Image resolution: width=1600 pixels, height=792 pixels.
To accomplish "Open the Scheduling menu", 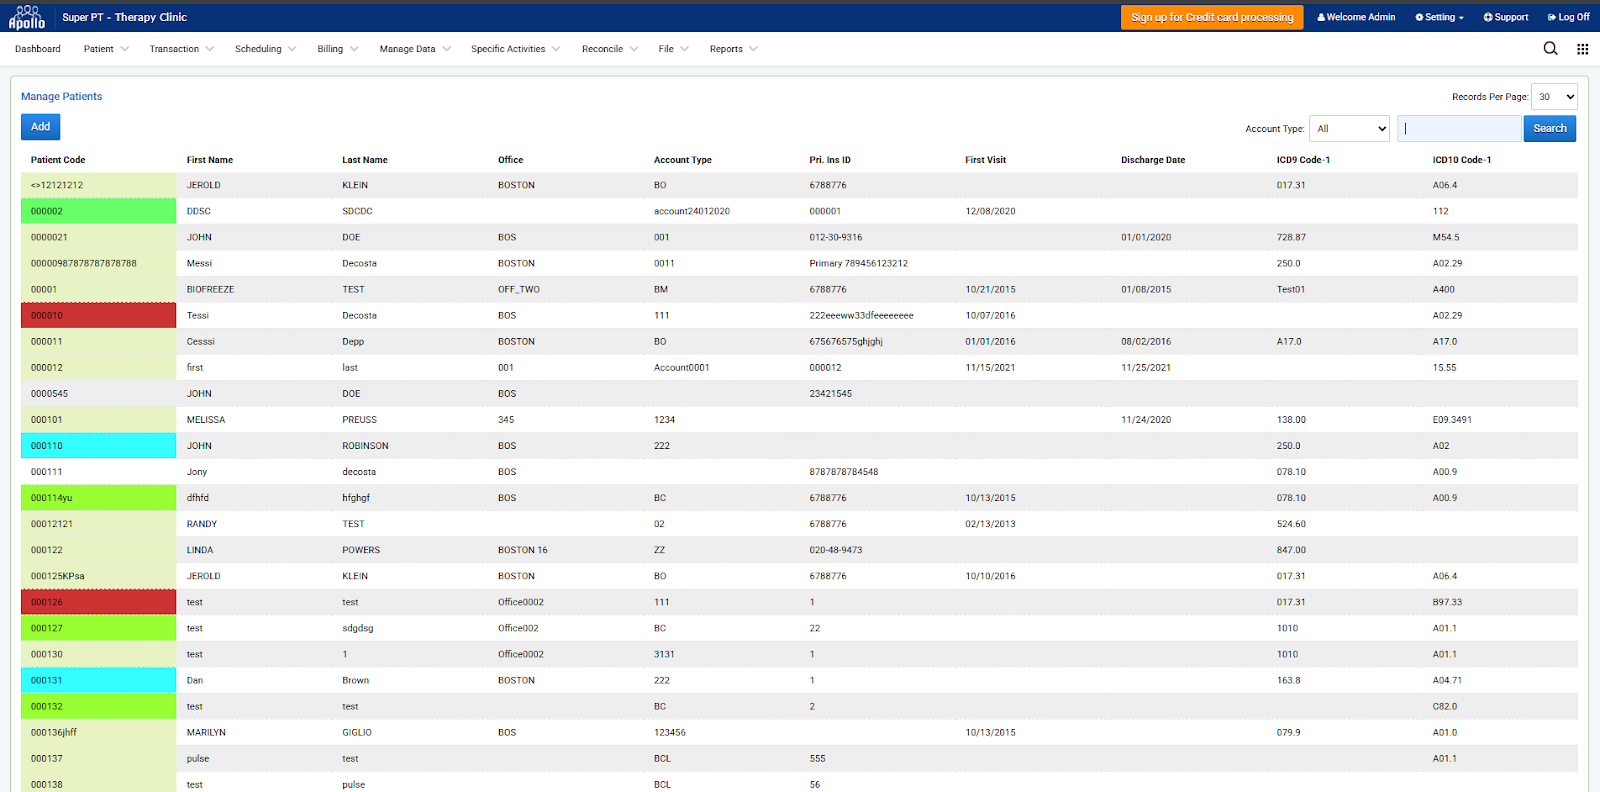I will (x=265, y=49).
